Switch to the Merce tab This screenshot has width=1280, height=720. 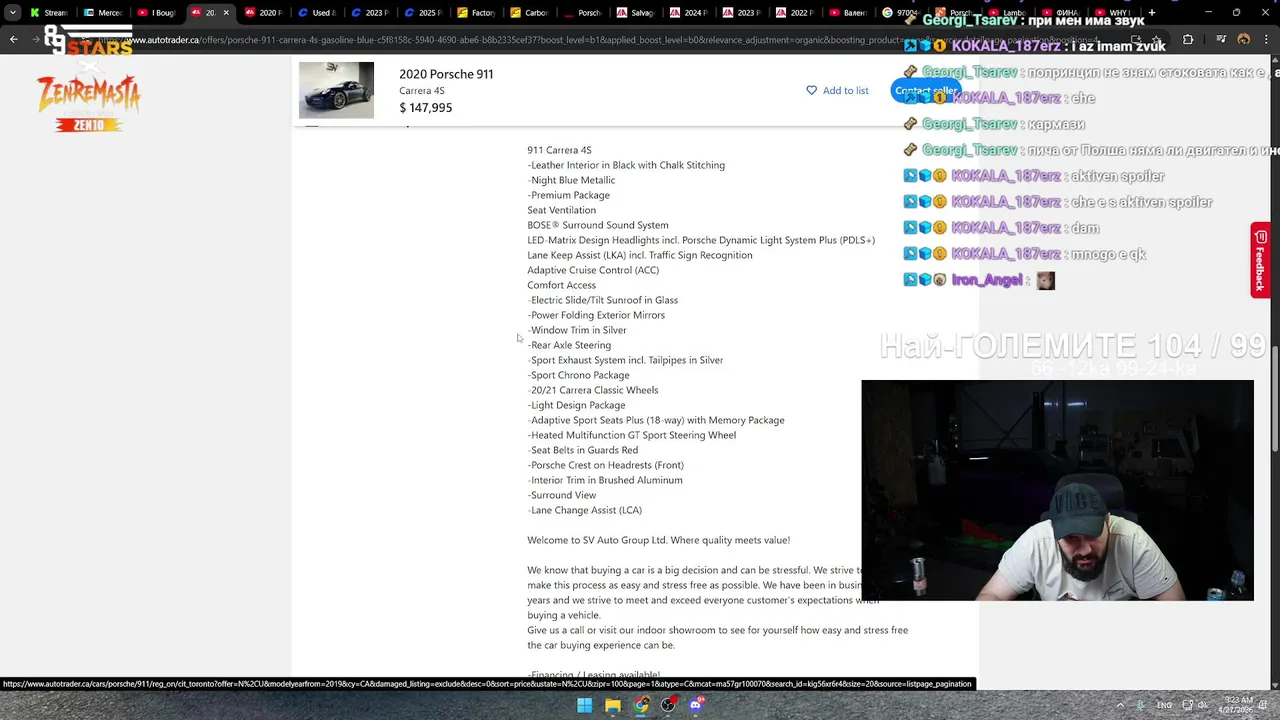click(x=102, y=13)
